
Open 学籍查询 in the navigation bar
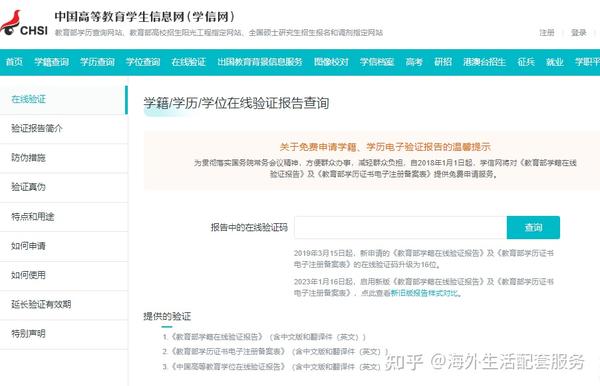pyautogui.click(x=51, y=62)
